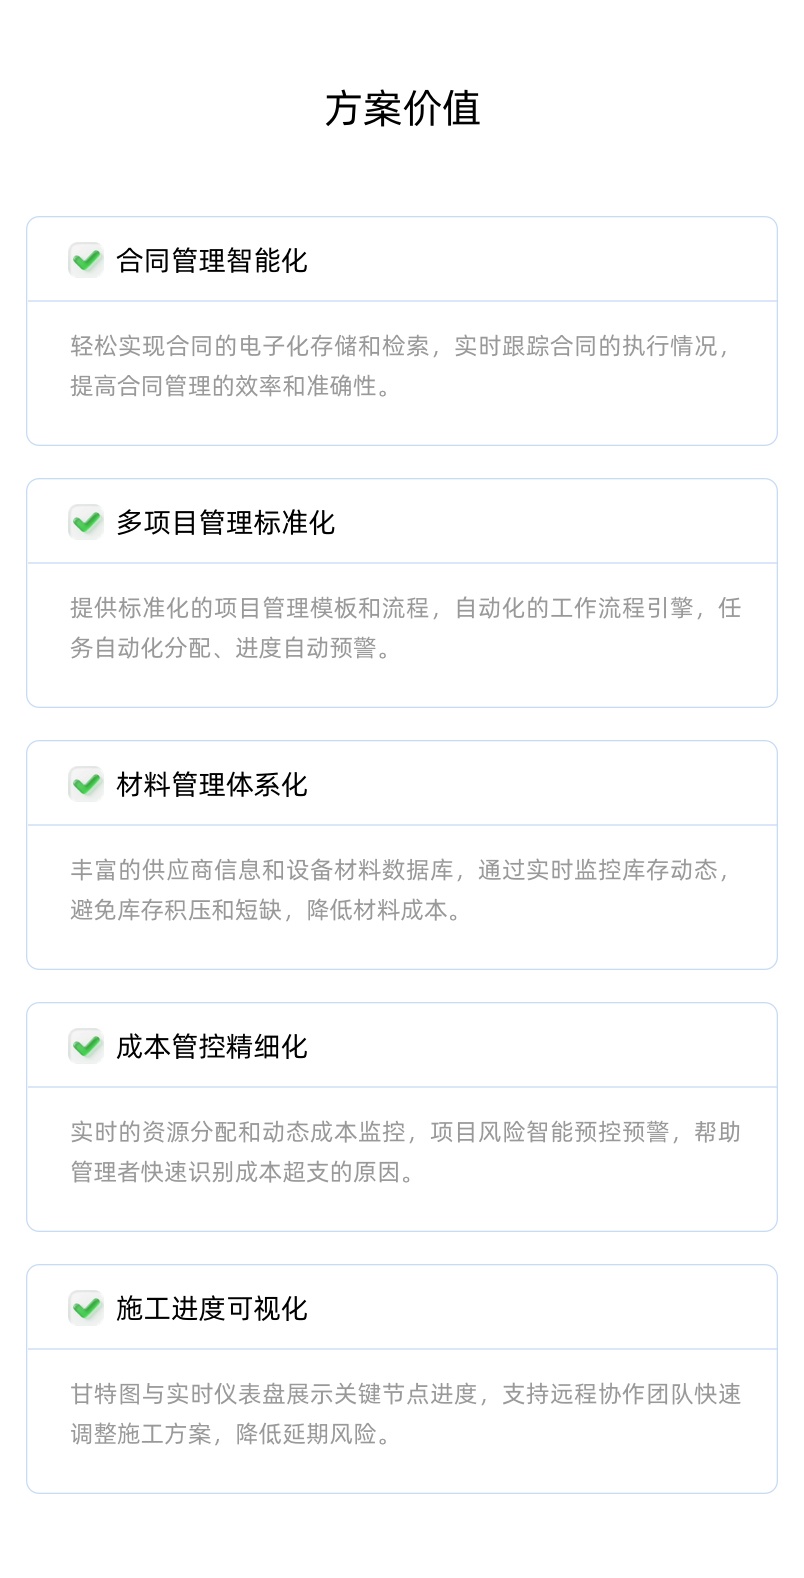
Task: Open the 材料管理体系化 title text
Action: (x=212, y=785)
